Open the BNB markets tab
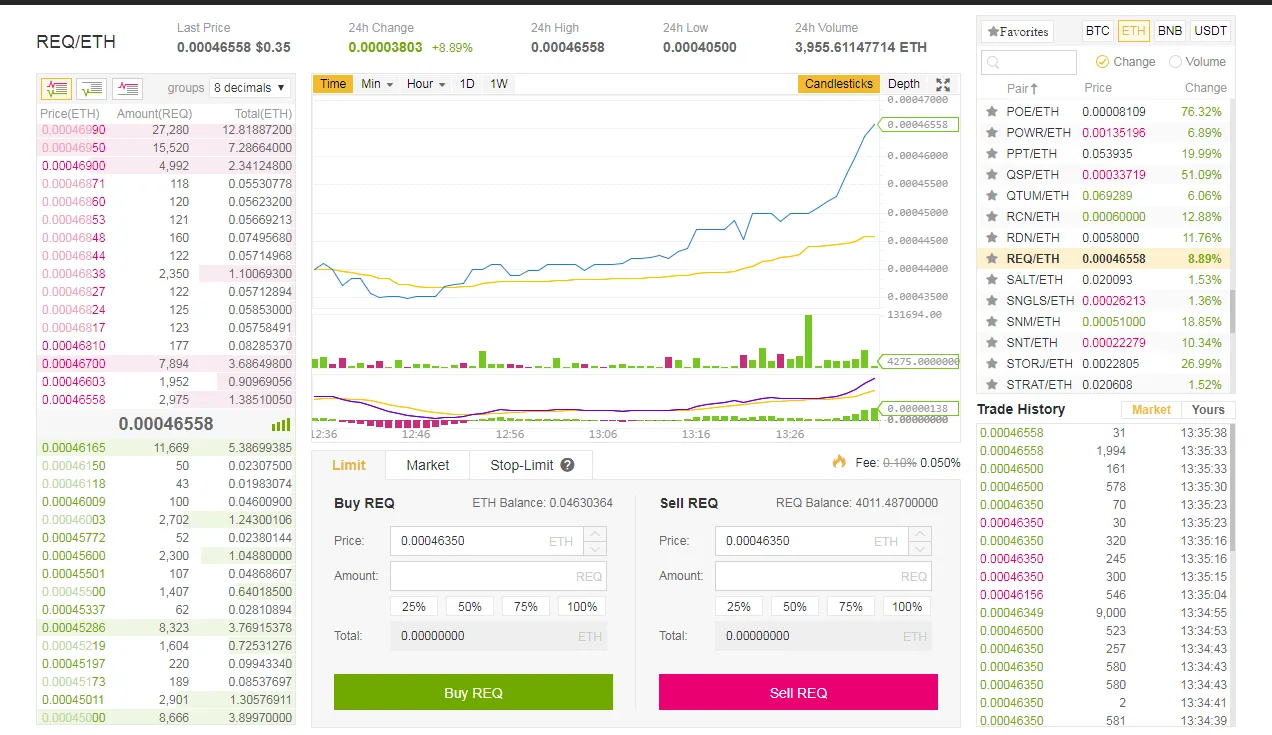Screen dimensions: 1272x735 tap(1169, 31)
